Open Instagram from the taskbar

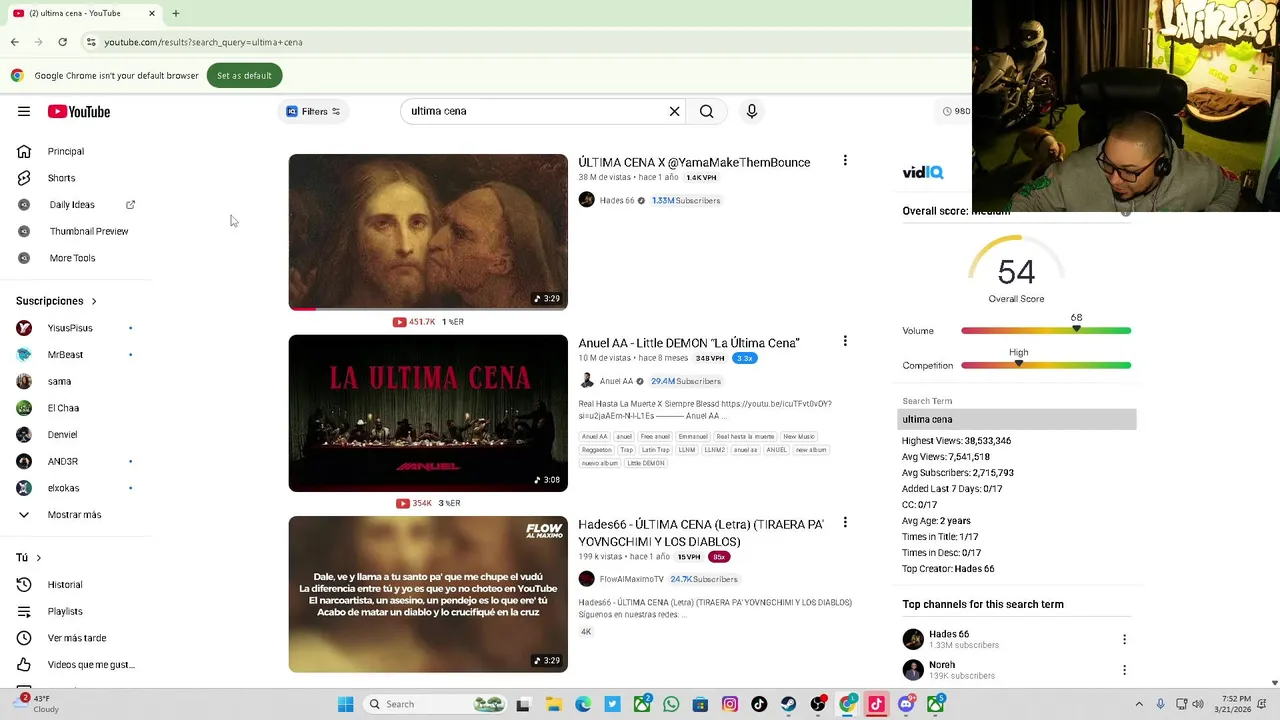(730, 704)
